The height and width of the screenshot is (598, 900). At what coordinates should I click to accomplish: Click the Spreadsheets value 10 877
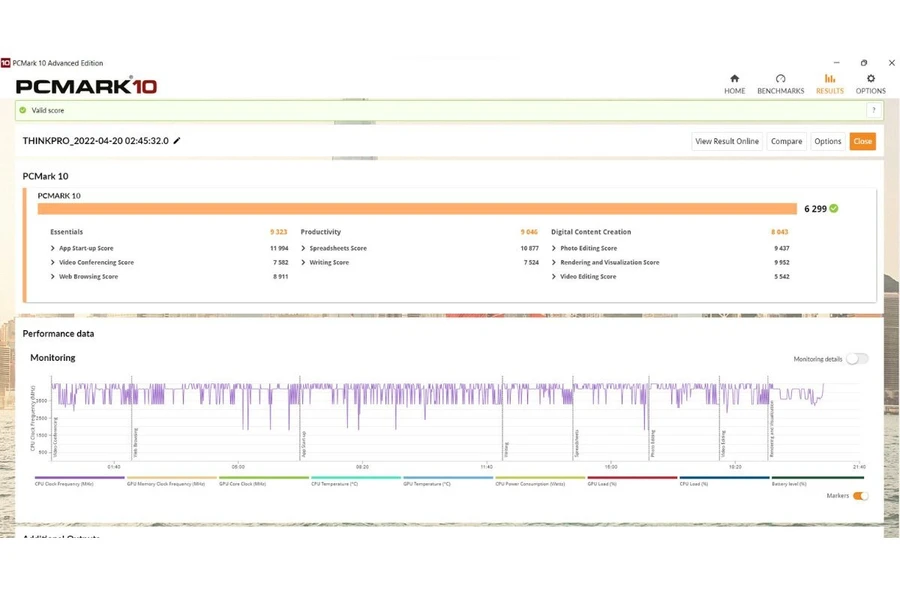pyautogui.click(x=529, y=248)
